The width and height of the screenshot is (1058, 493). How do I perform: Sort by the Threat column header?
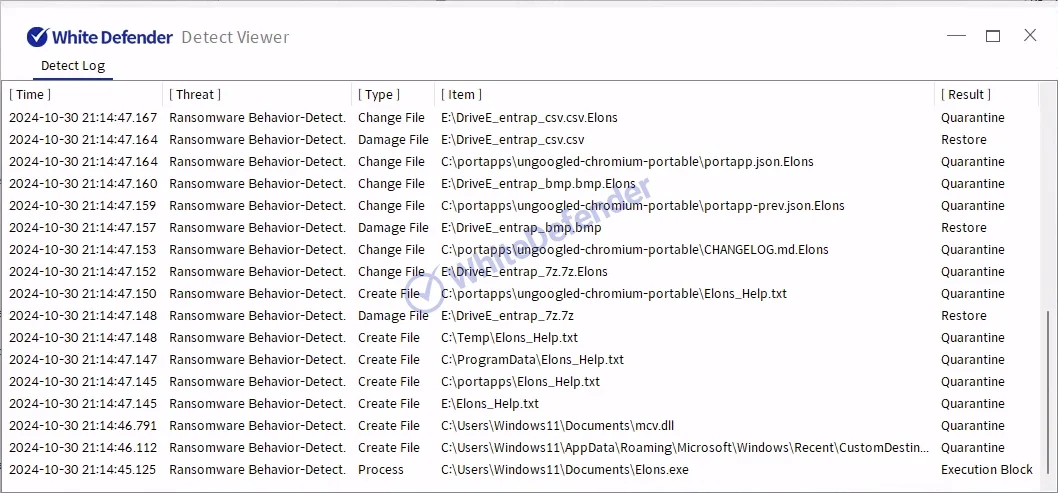point(195,94)
